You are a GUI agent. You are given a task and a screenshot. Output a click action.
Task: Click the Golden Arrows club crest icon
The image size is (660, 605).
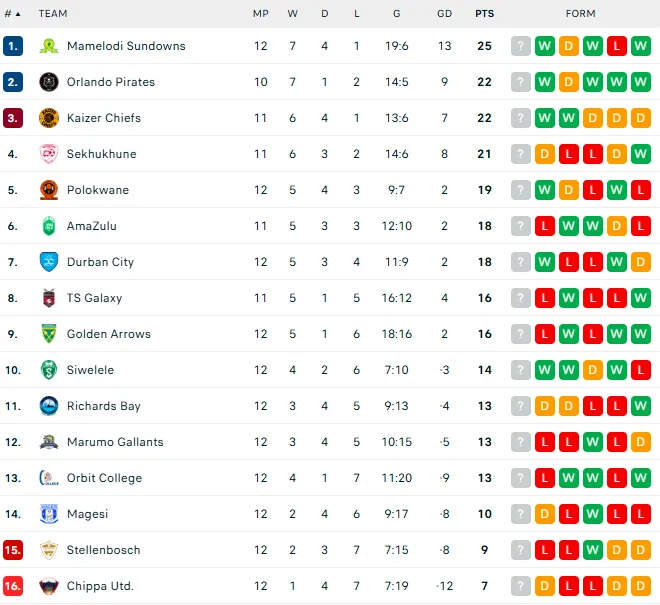[x=49, y=334]
